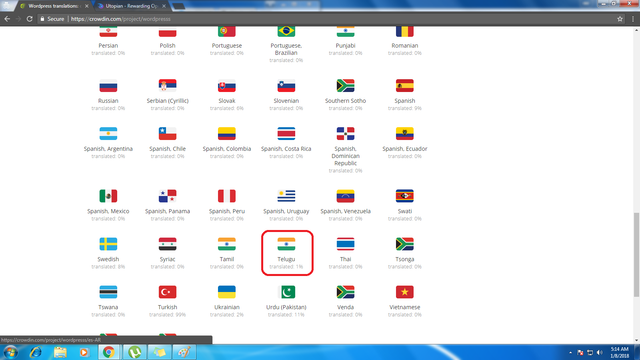Click the Slovak flag icon
This screenshot has width=640, height=360.
click(x=227, y=86)
